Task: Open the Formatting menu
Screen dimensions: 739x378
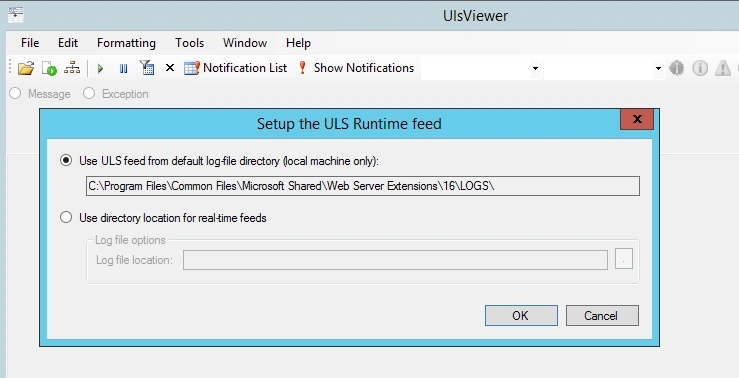Action: click(x=126, y=43)
